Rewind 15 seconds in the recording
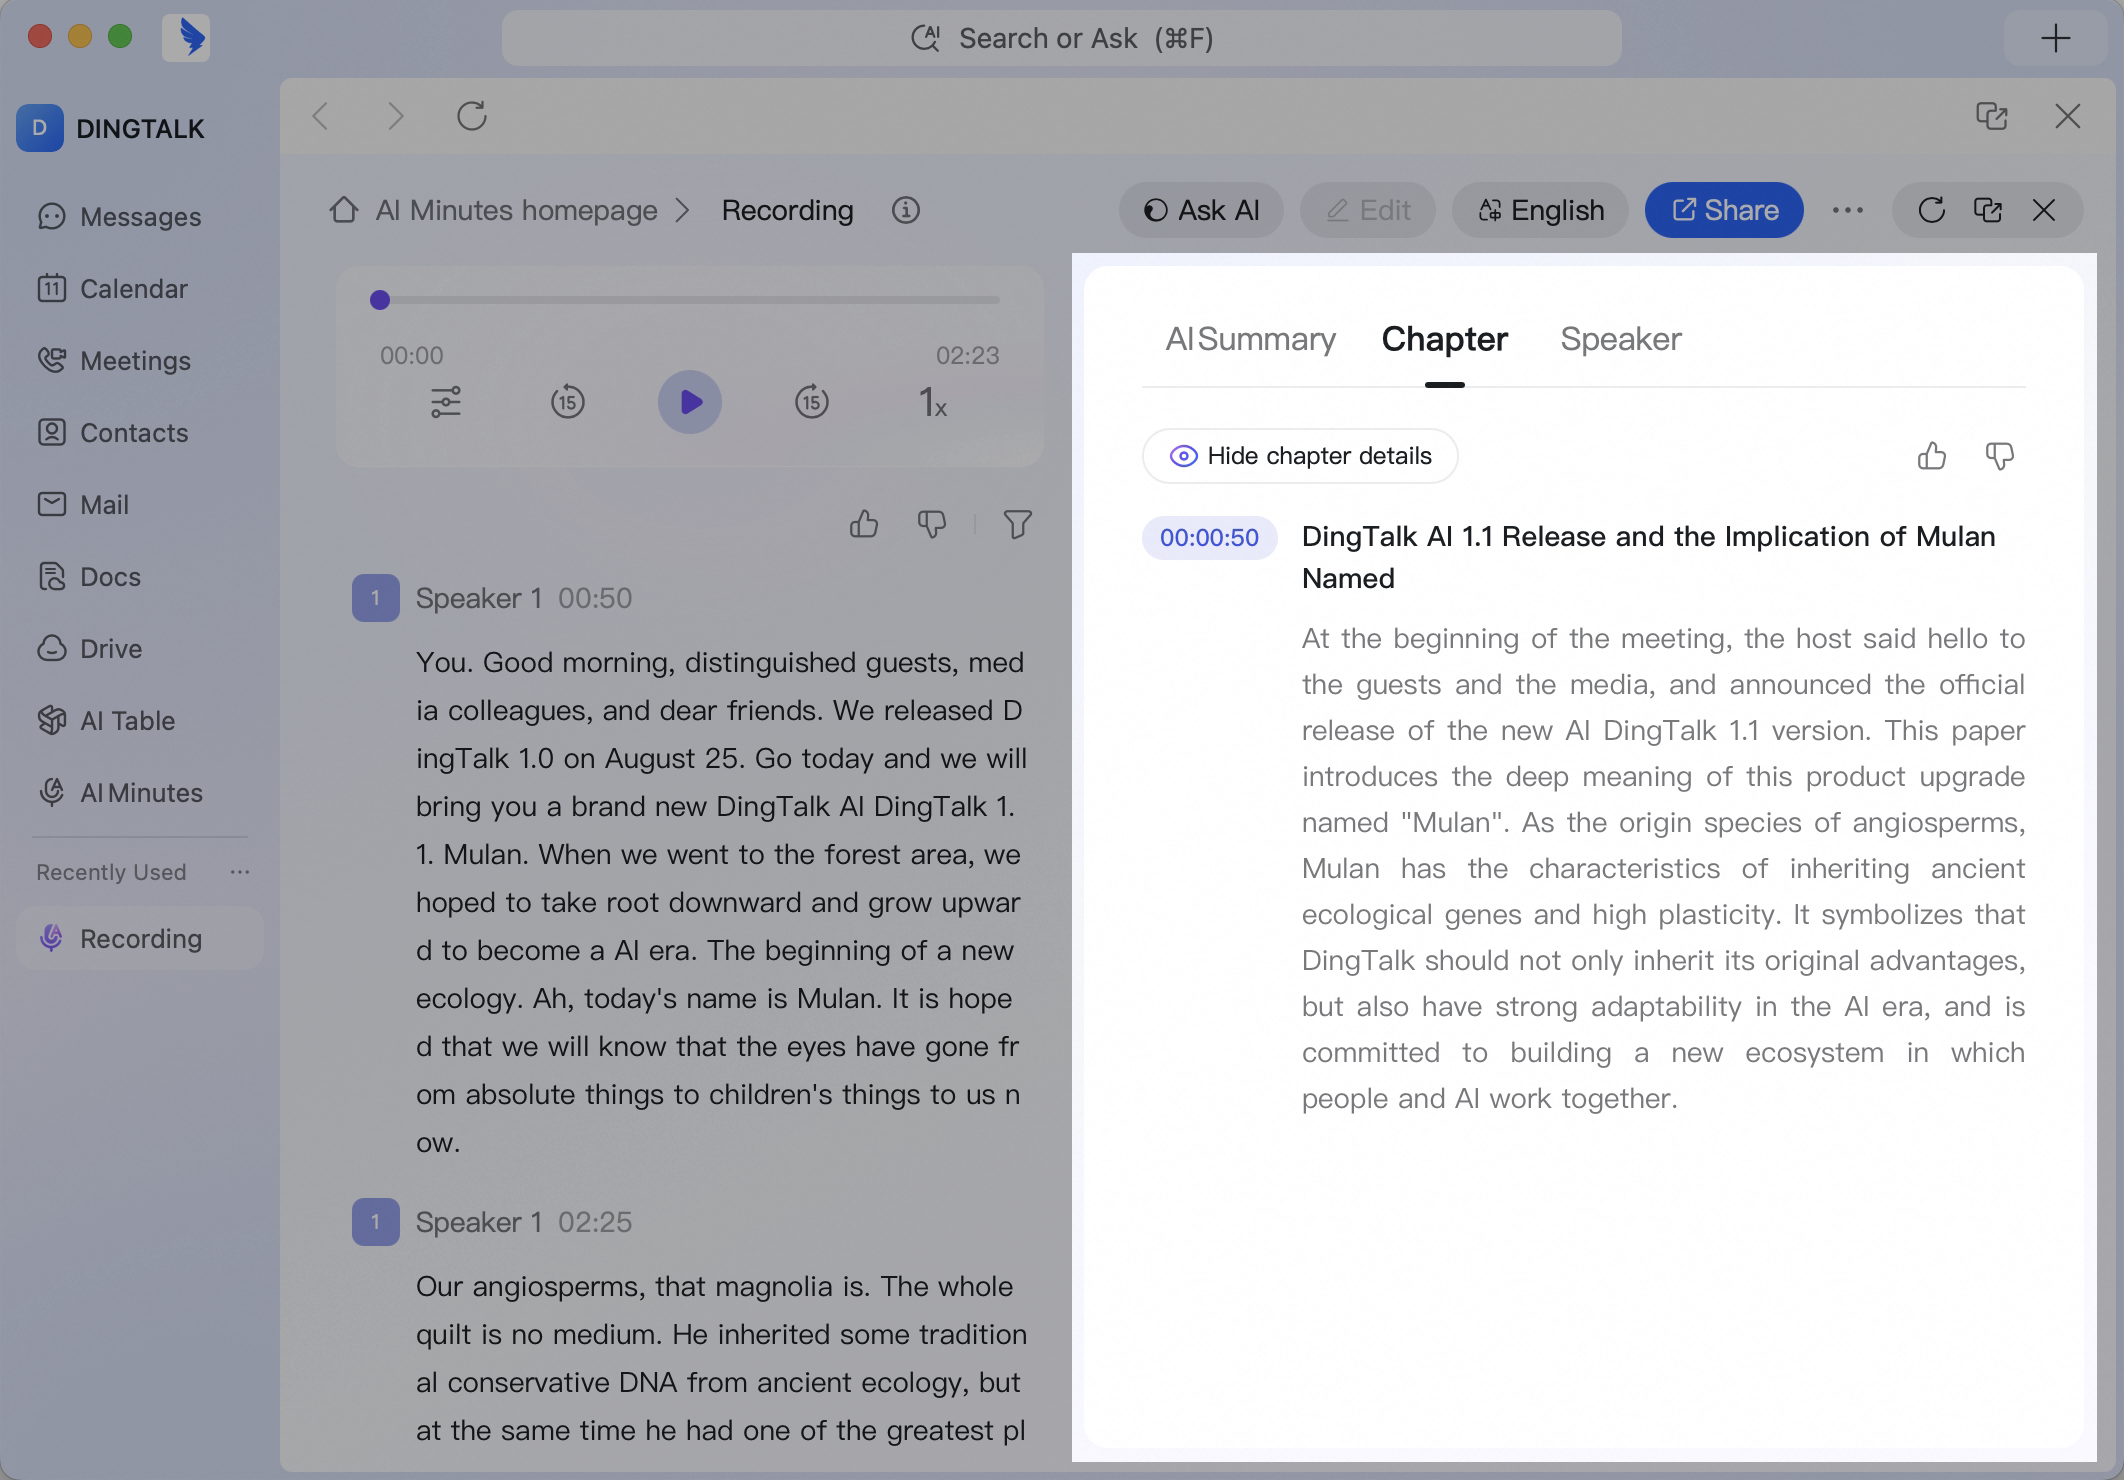The image size is (2124, 1480). click(568, 402)
